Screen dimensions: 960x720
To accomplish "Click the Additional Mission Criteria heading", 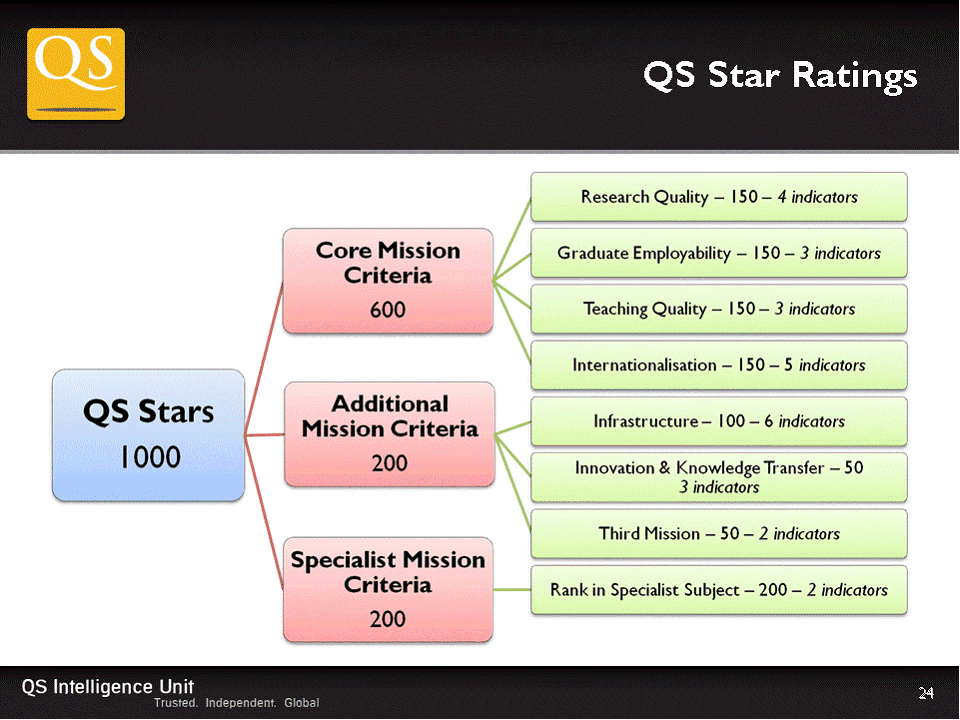I will coord(389,416).
